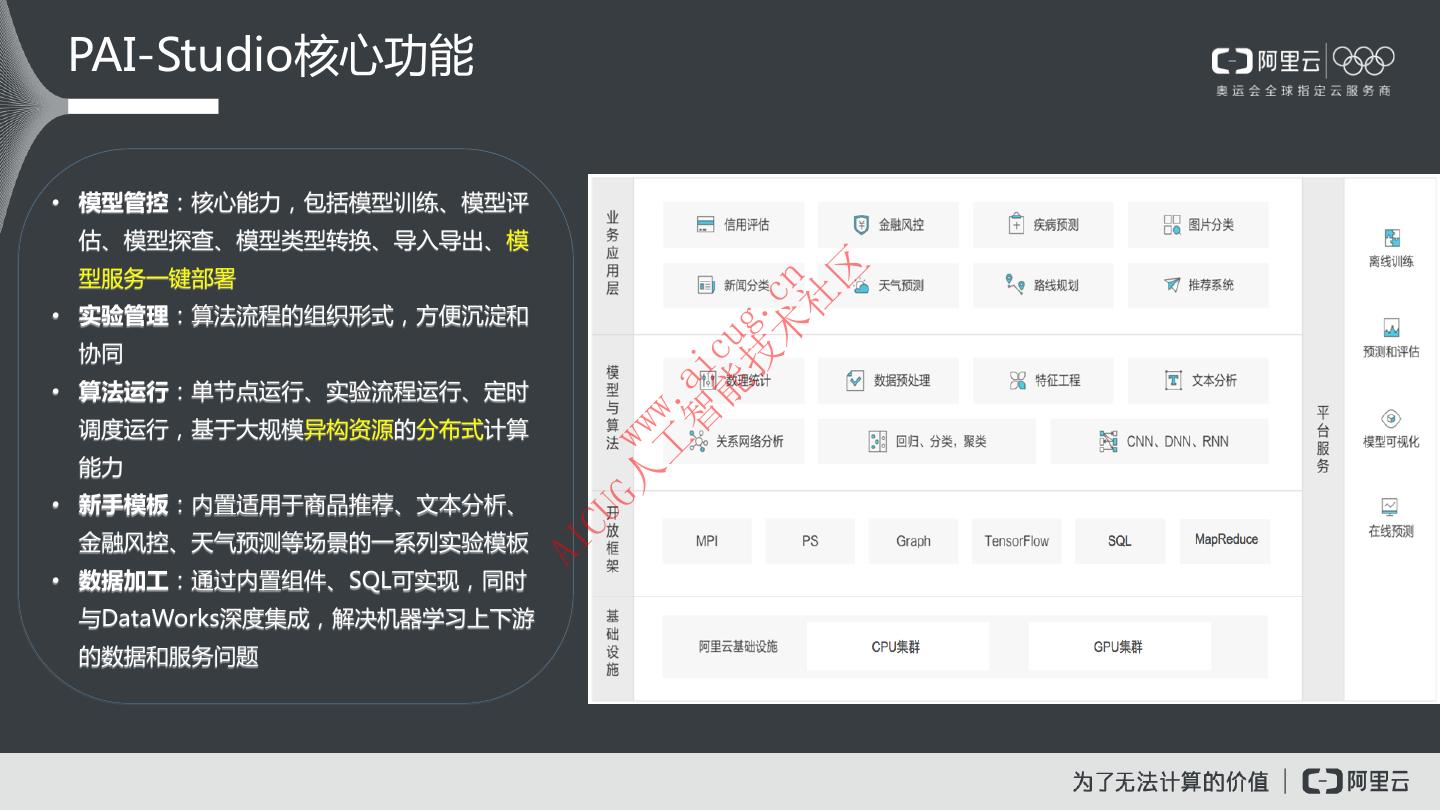Click the 模型可视化 text label

1391,442
